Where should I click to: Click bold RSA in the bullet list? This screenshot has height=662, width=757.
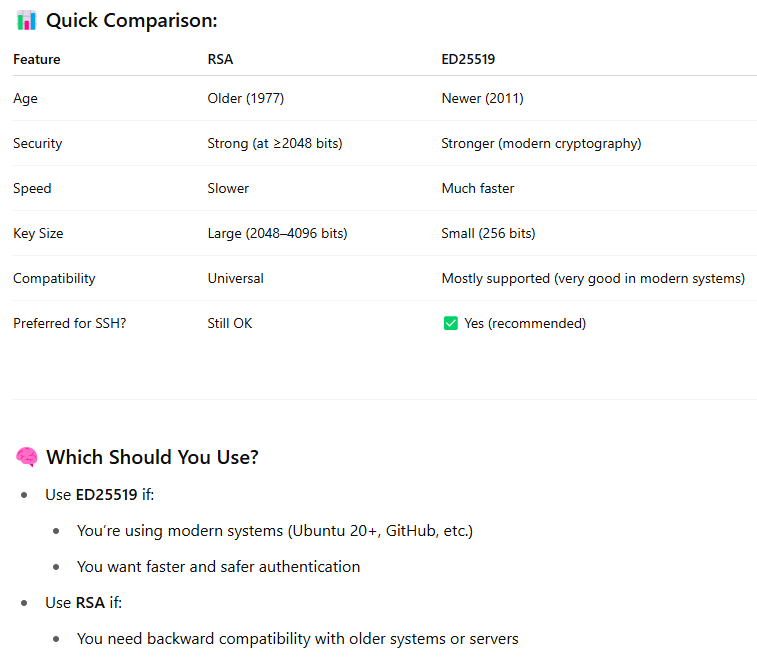(x=90, y=602)
